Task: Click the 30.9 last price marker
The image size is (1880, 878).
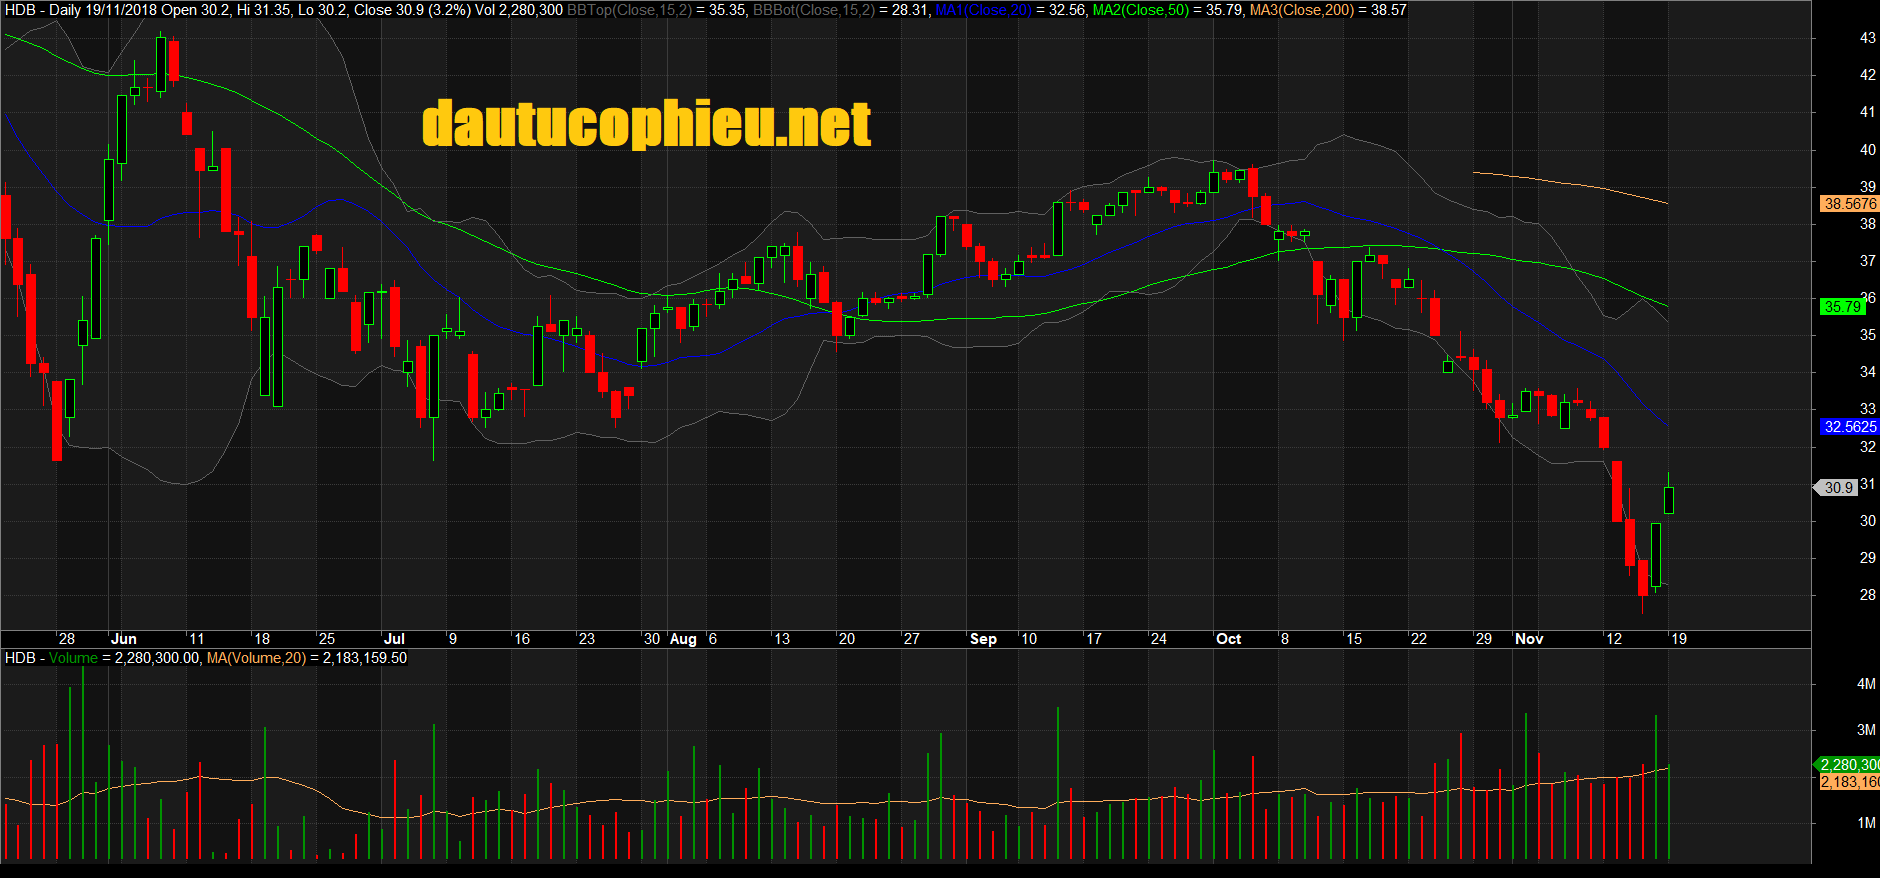Action: coord(1838,488)
